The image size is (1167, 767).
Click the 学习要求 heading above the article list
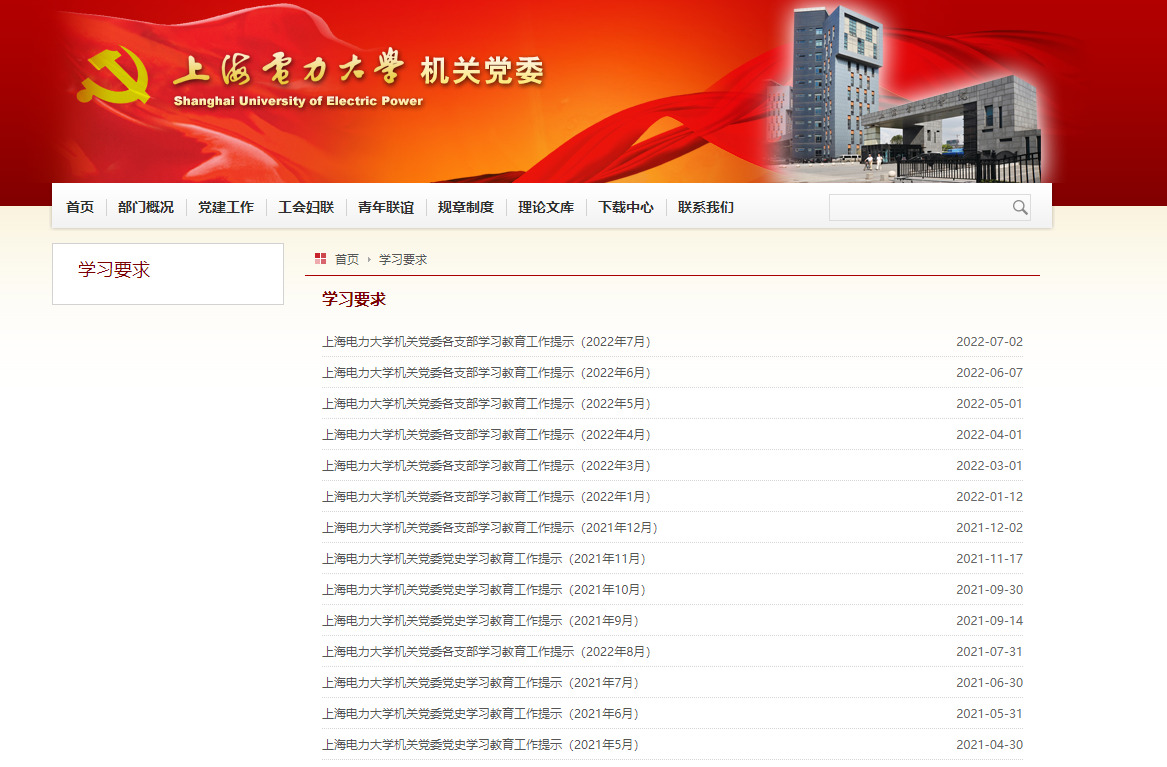[x=354, y=300]
